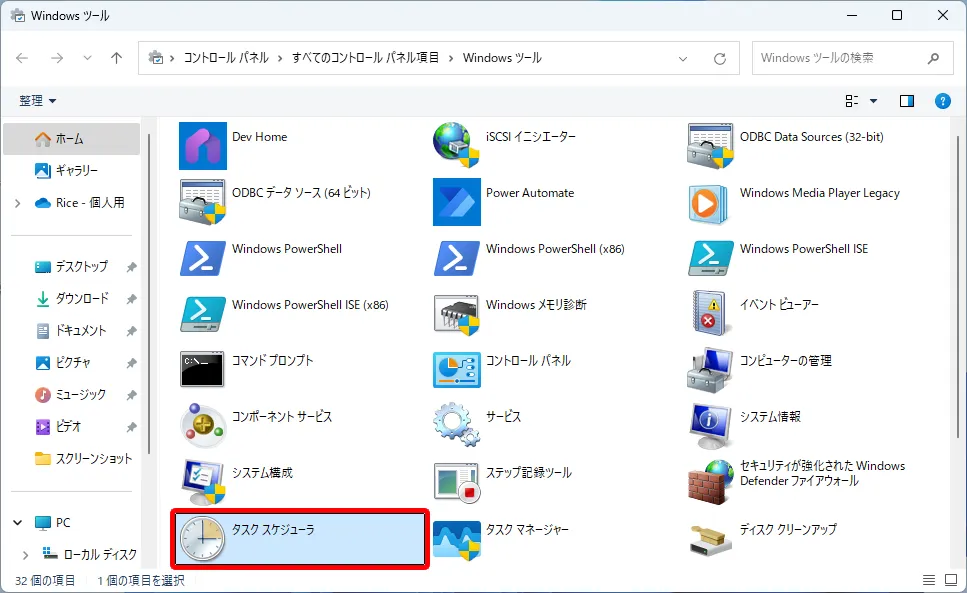The image size is (967, 593).
Task: Select Windows PowerShell ISE (x86) icon
Action: tap(203, 314)
